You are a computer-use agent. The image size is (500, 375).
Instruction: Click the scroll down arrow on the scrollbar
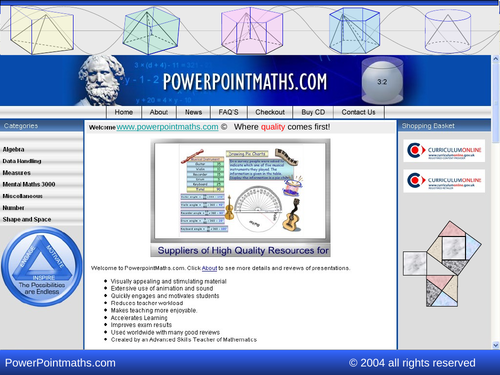[495, 345]
